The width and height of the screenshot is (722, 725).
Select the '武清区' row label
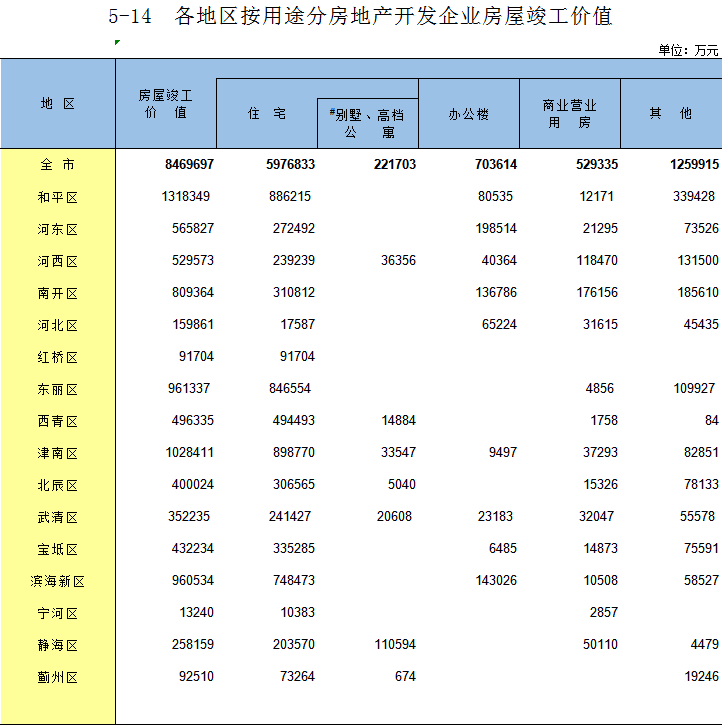[58, 517]
